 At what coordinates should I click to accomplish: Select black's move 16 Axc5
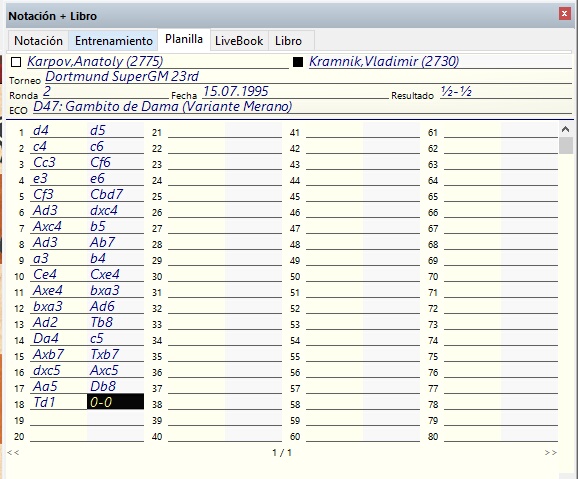coord(104,371)
